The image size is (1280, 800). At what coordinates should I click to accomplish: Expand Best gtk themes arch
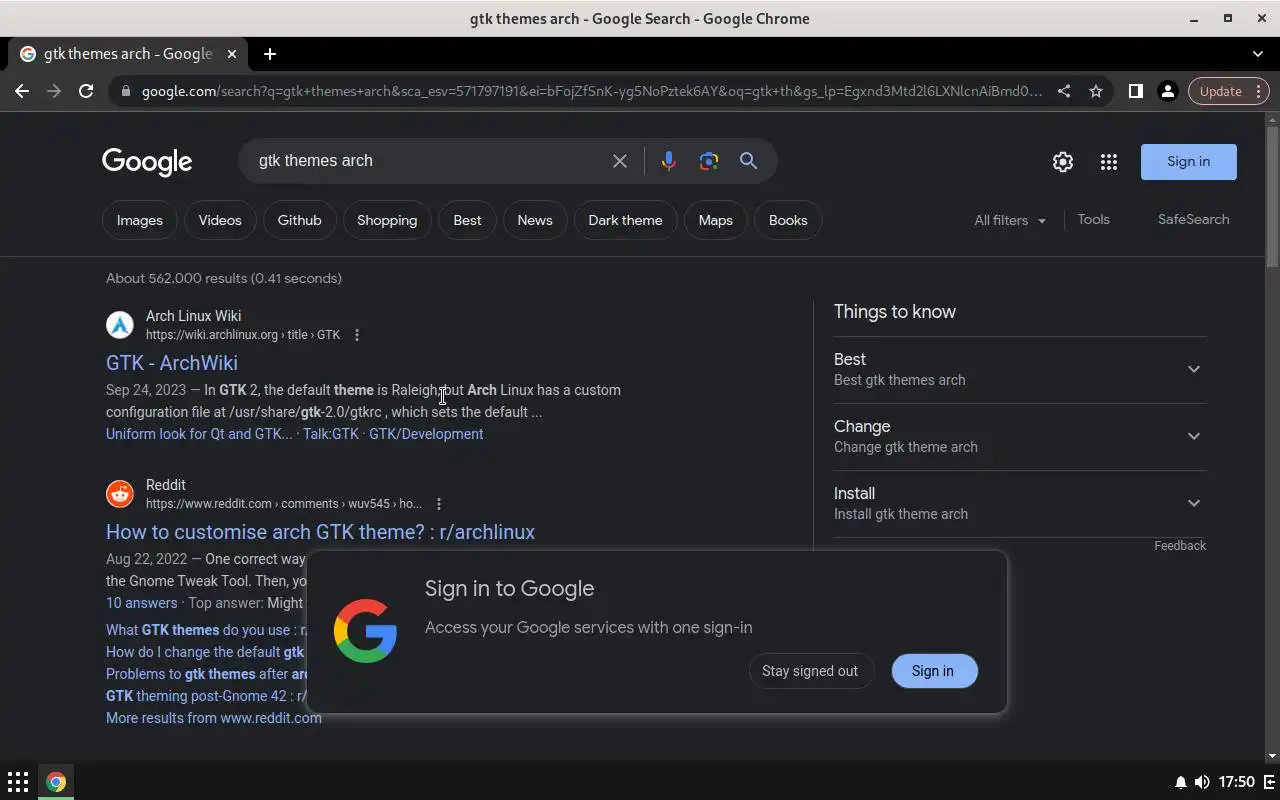[1020, 369]
